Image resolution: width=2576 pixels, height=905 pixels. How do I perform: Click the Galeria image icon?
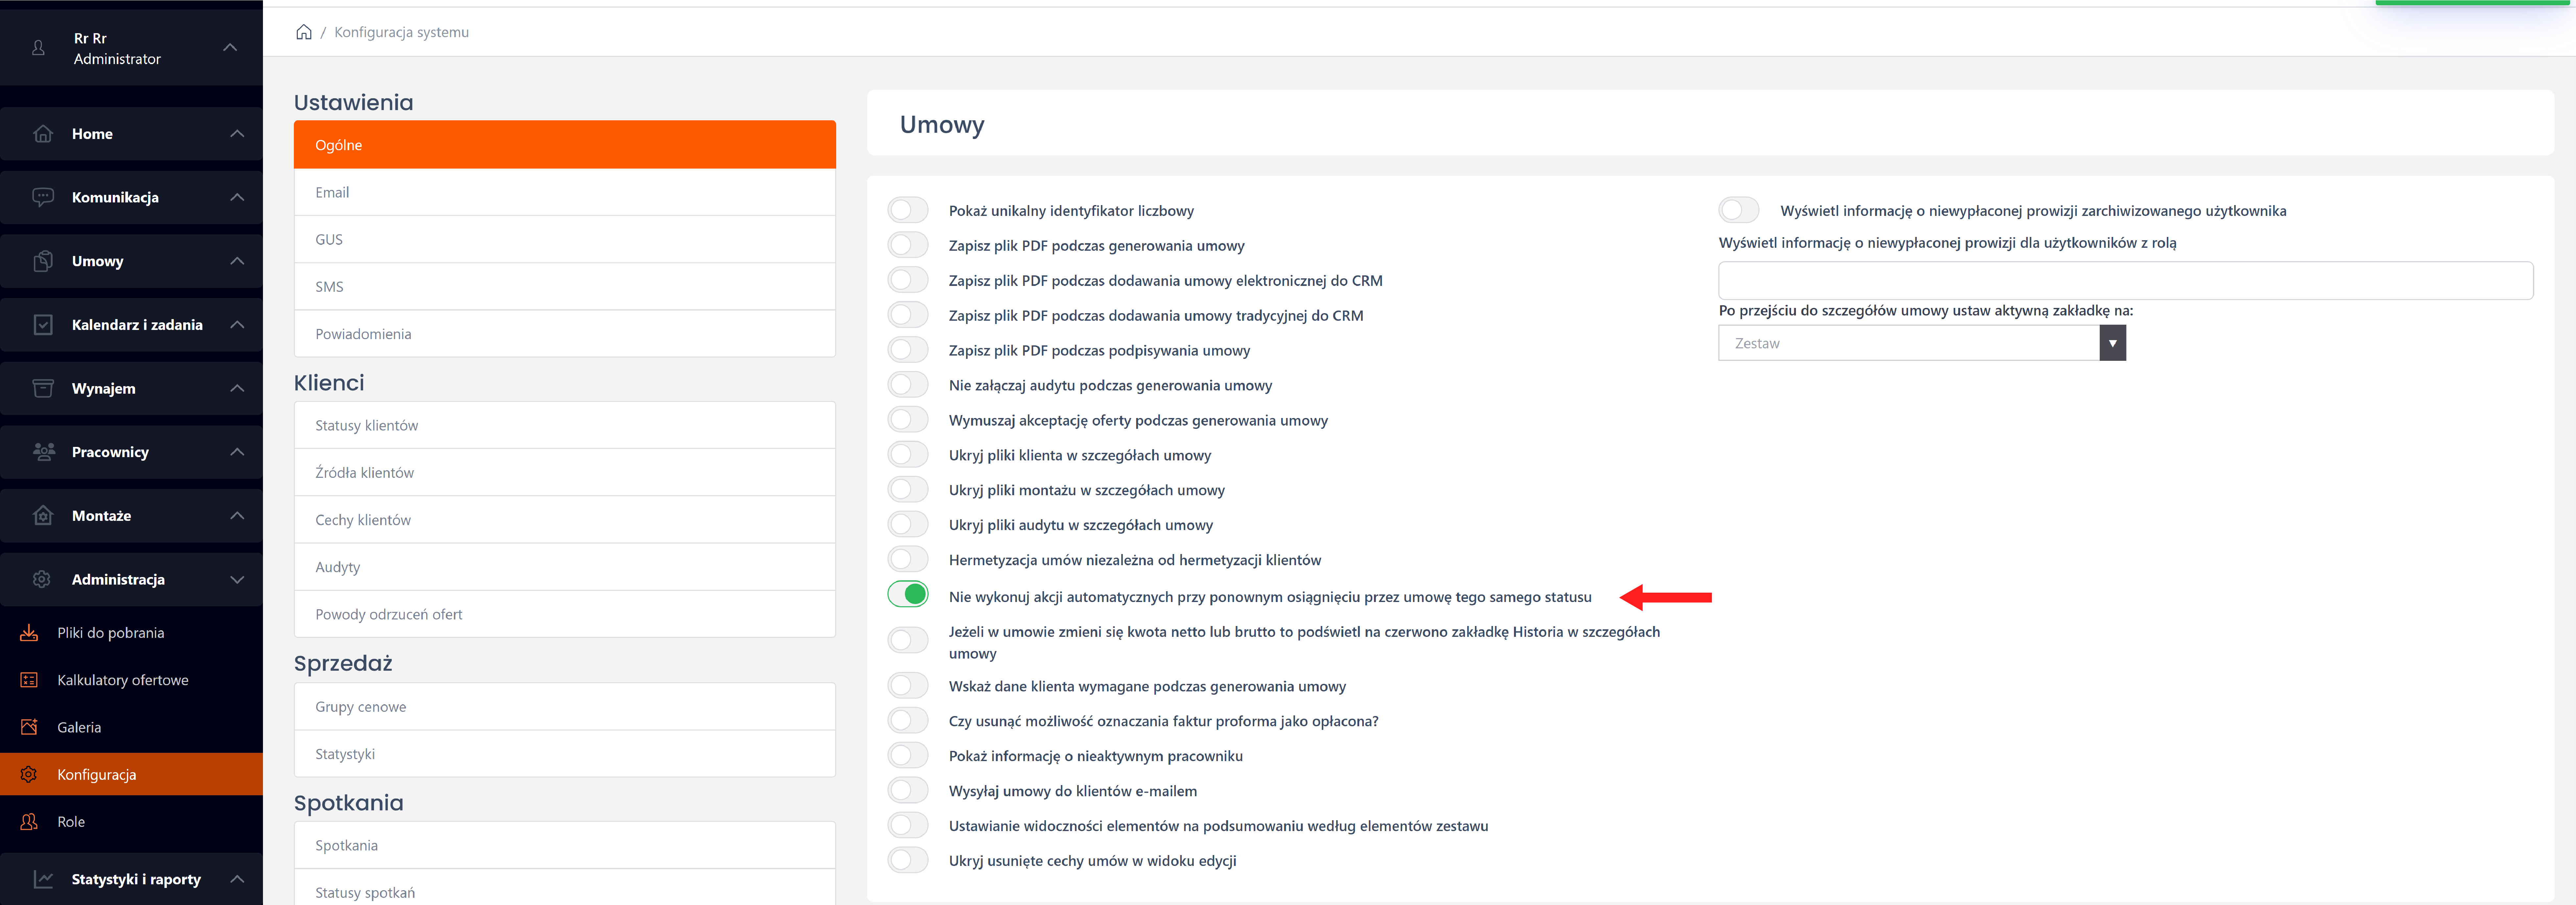click(29, 727)
